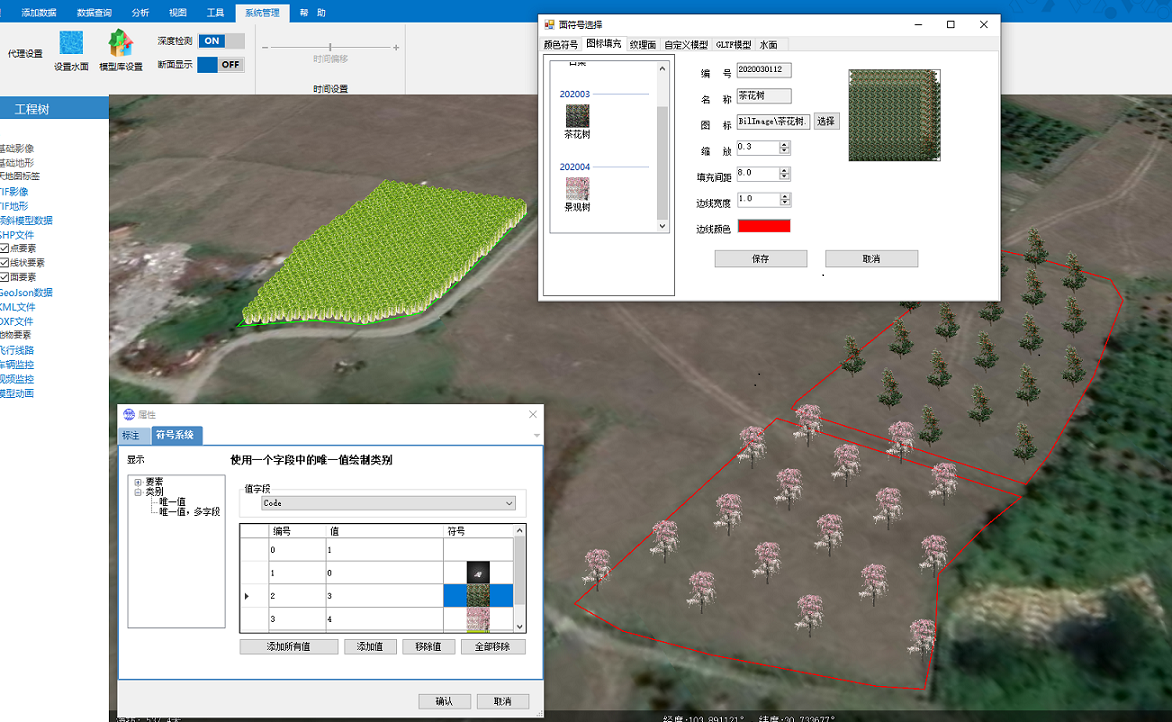Click the 添加所有值 button

(x=288, y=647)
